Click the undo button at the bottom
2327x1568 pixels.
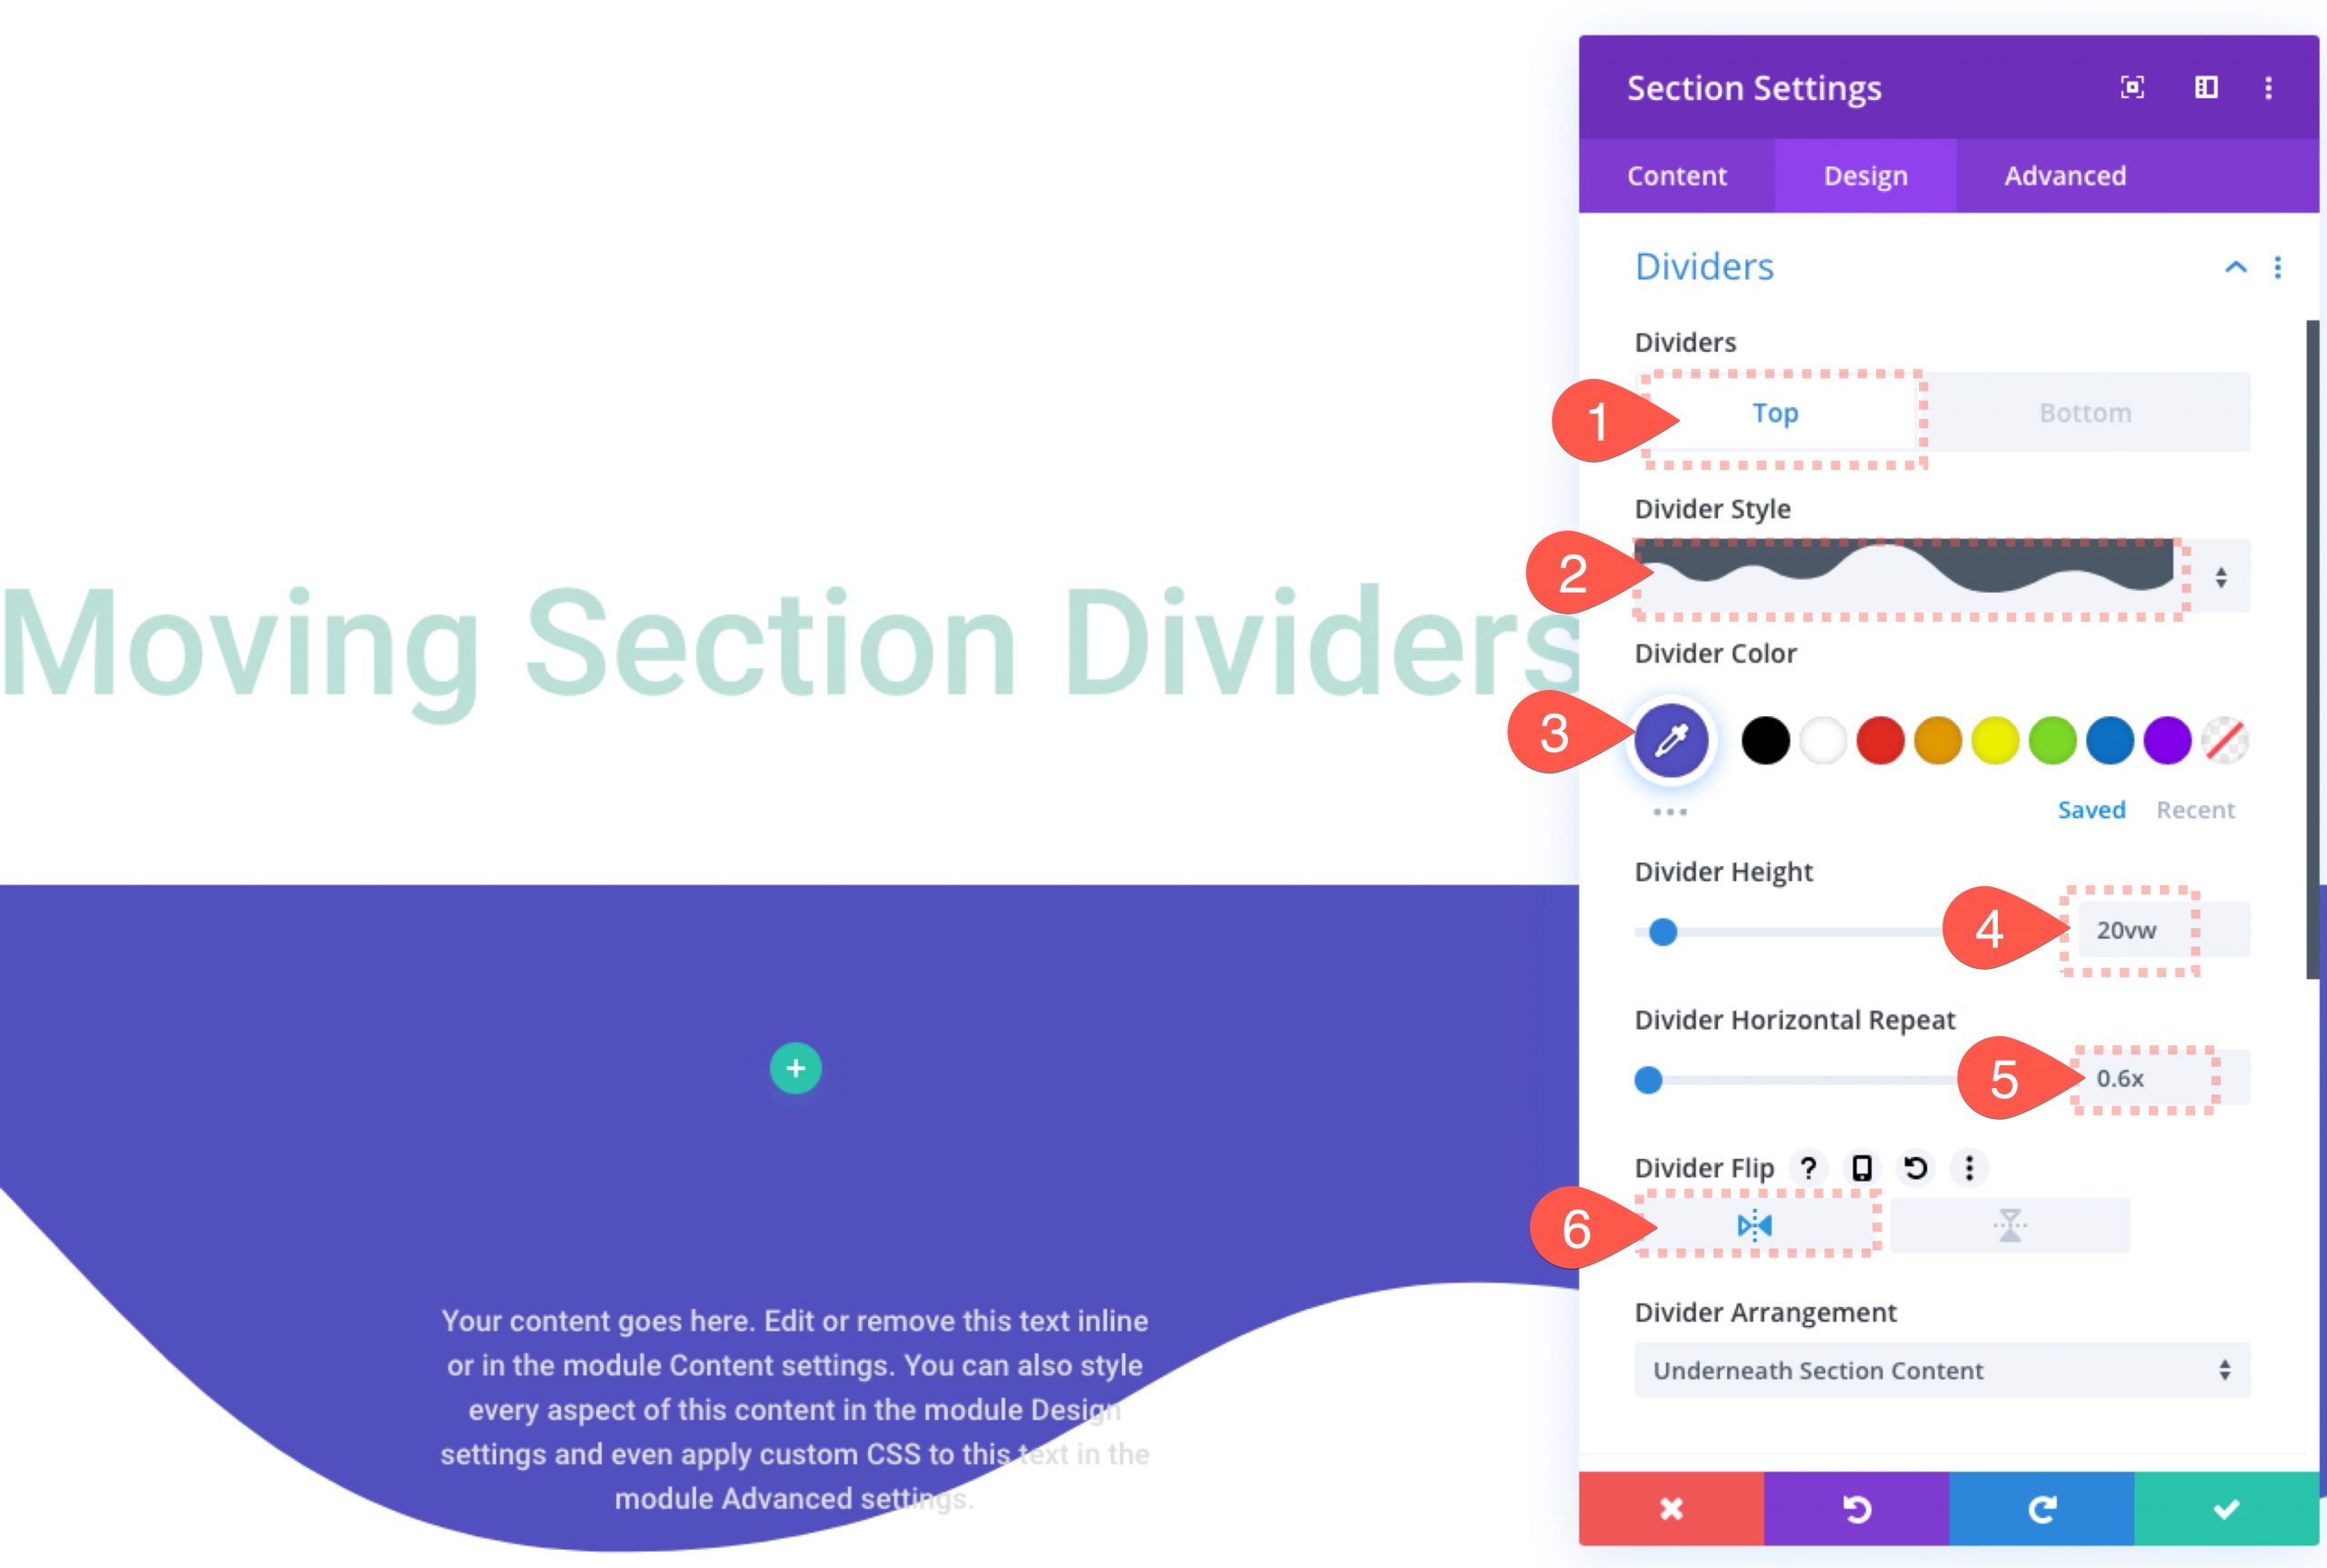pos(1858,1509)
